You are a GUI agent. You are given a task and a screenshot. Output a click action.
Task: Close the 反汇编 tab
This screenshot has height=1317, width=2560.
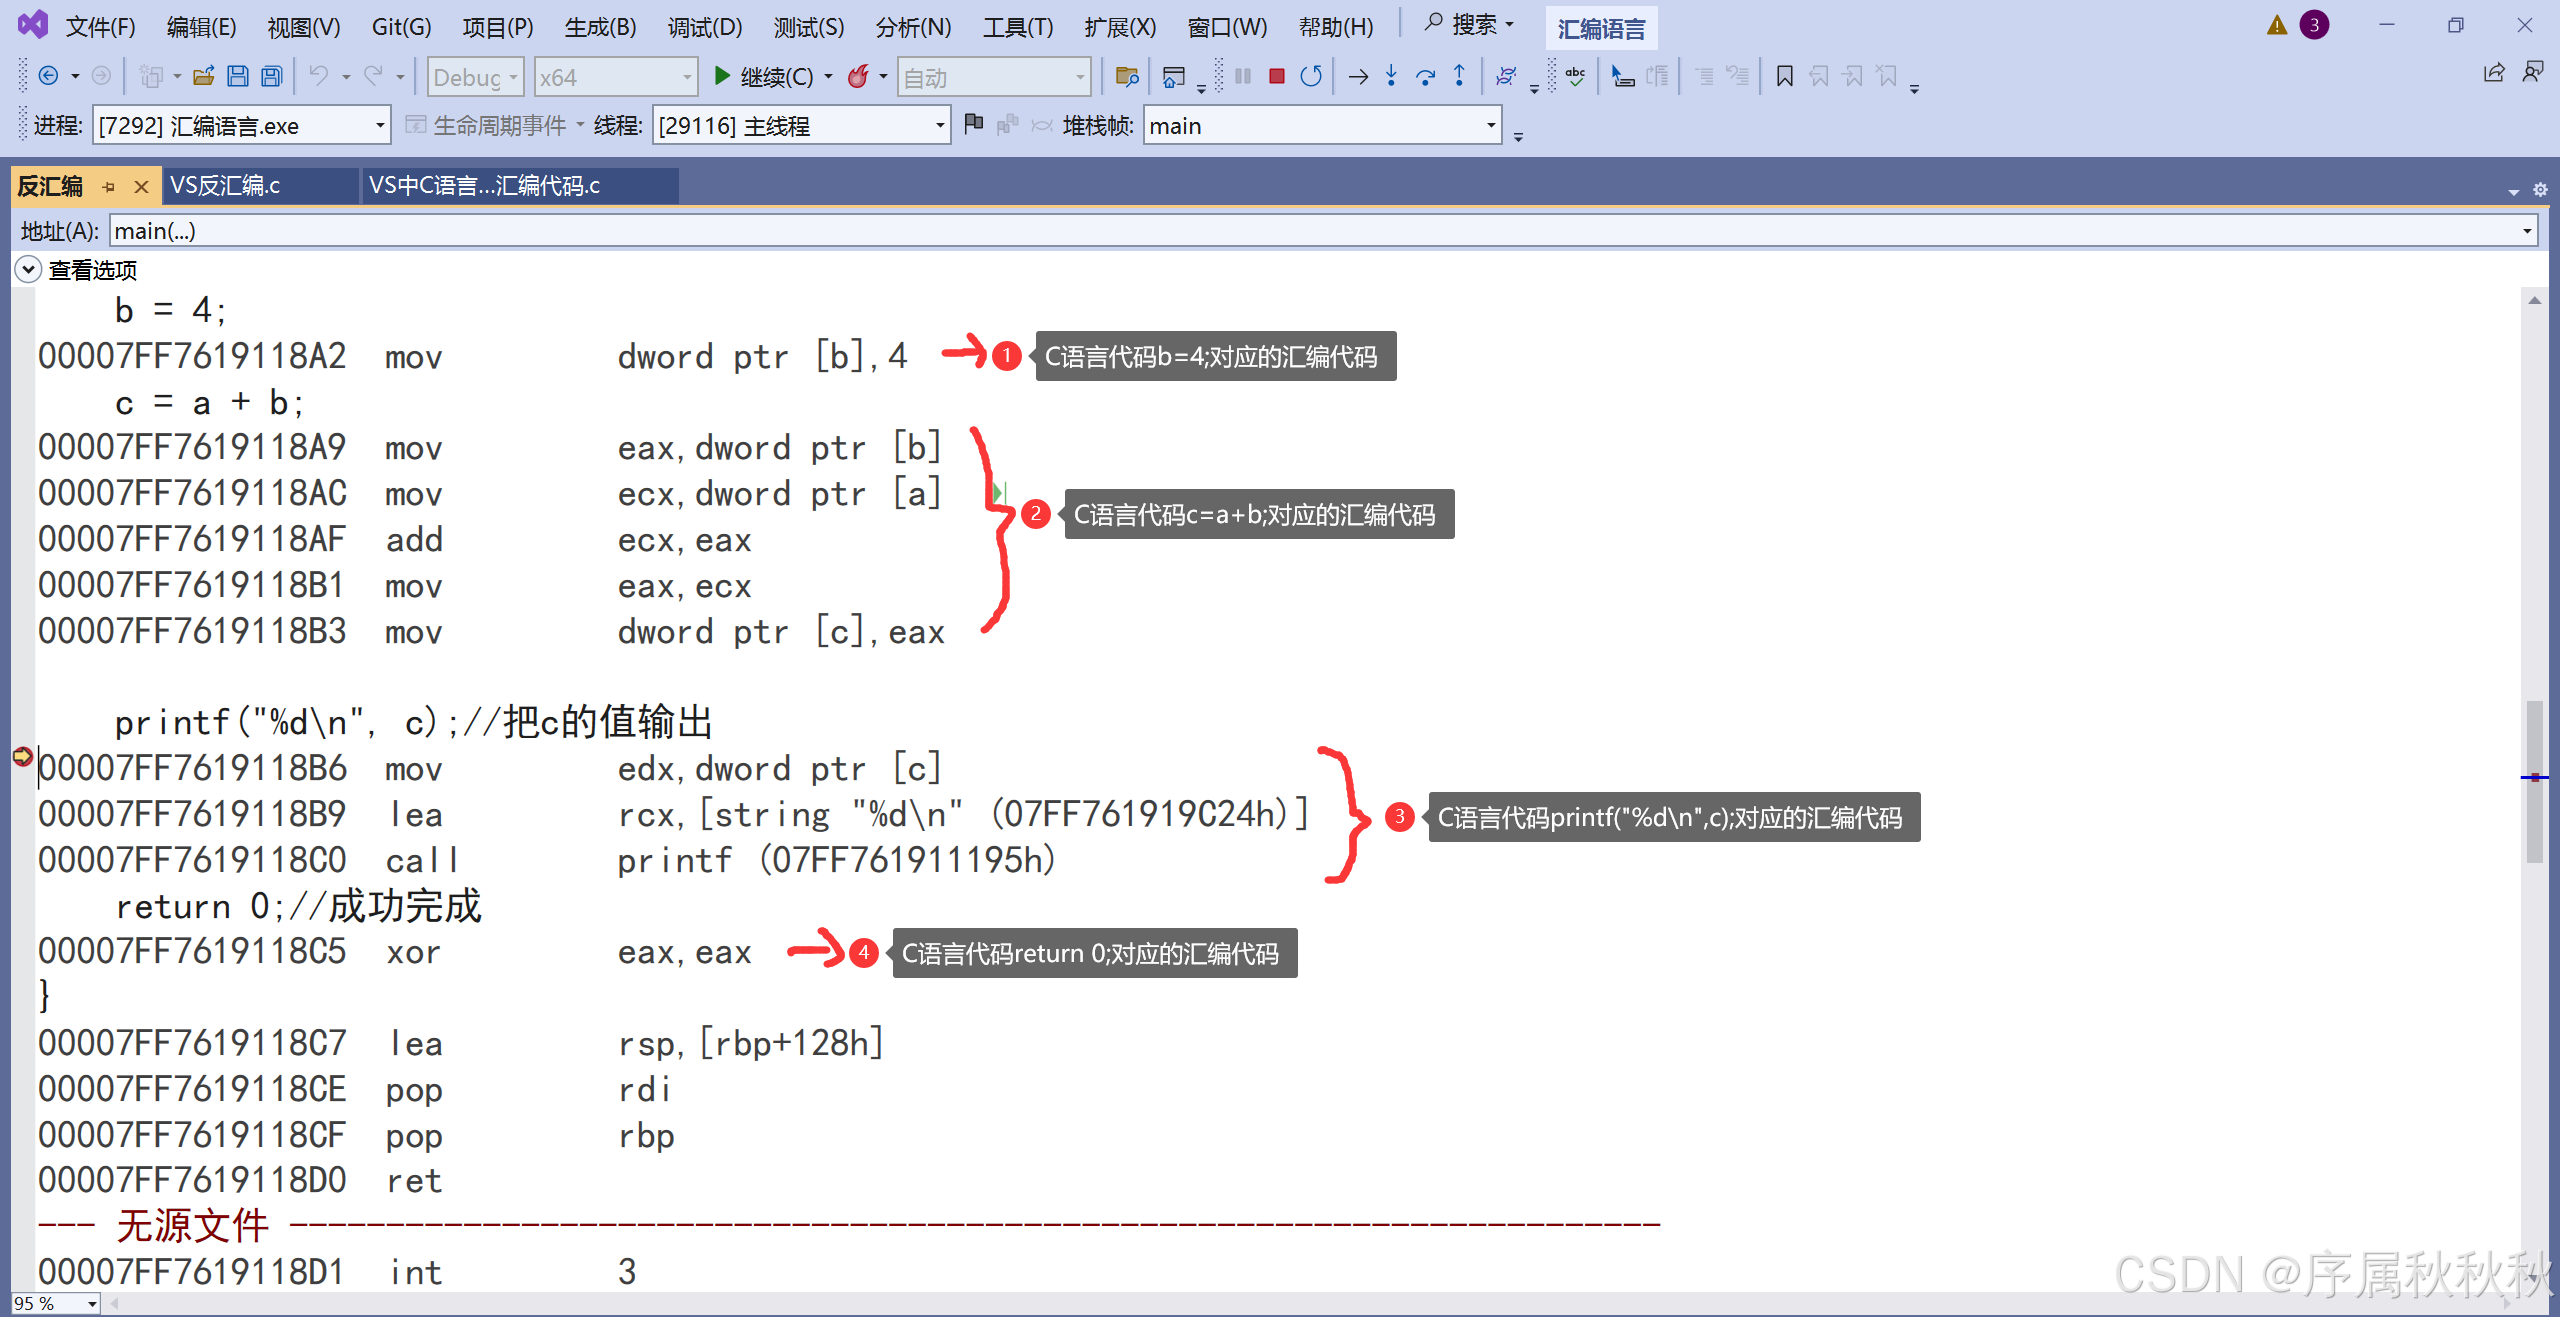pyautogui.click(x=142, y=187)
